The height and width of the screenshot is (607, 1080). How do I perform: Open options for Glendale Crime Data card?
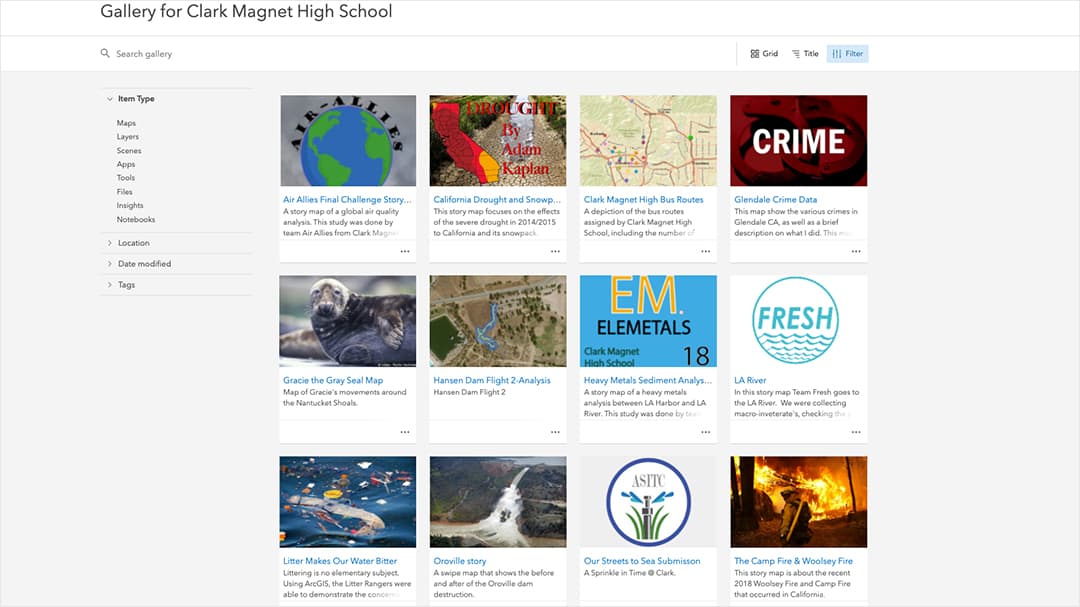click(855, 251)
